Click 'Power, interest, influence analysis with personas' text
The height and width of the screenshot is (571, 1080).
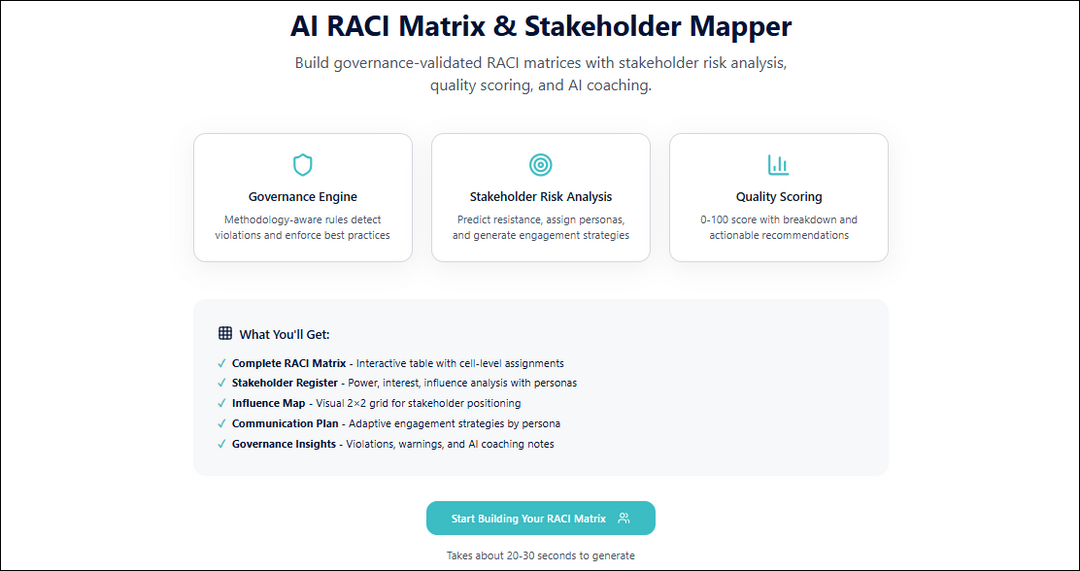(464, 383)
